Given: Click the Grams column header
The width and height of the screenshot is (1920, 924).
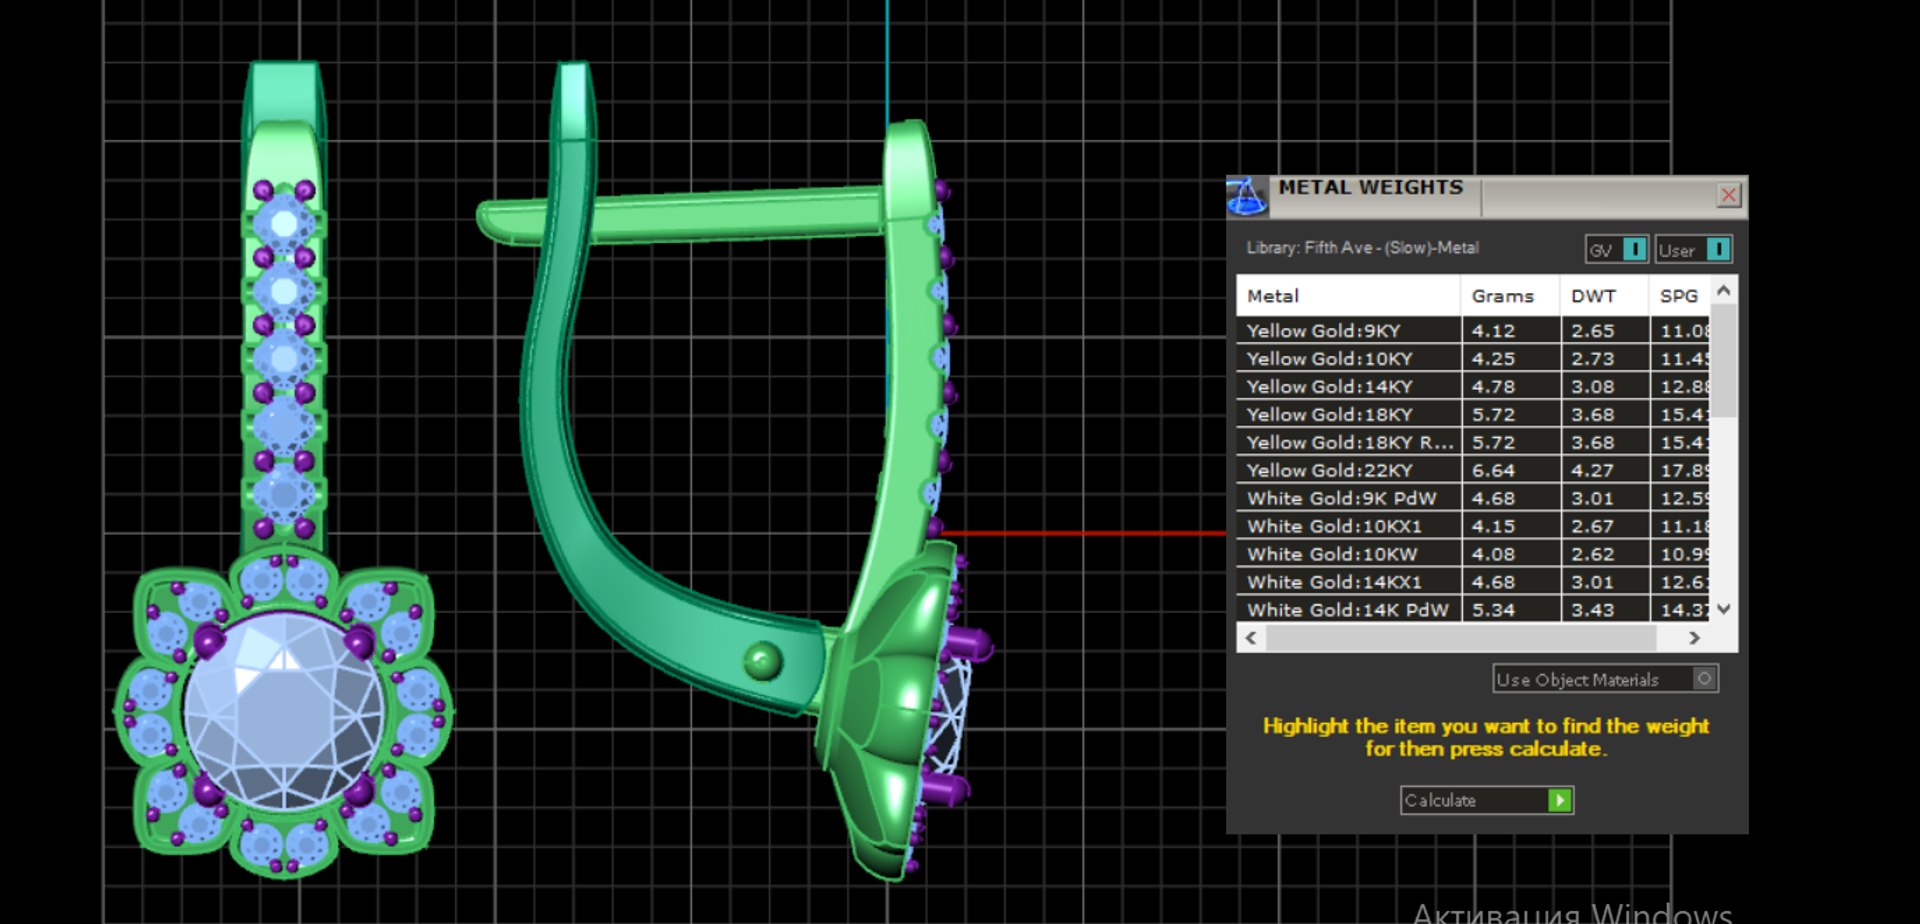Looking at the screenshot, I should pyautogui.click(x=1510, y=296).
